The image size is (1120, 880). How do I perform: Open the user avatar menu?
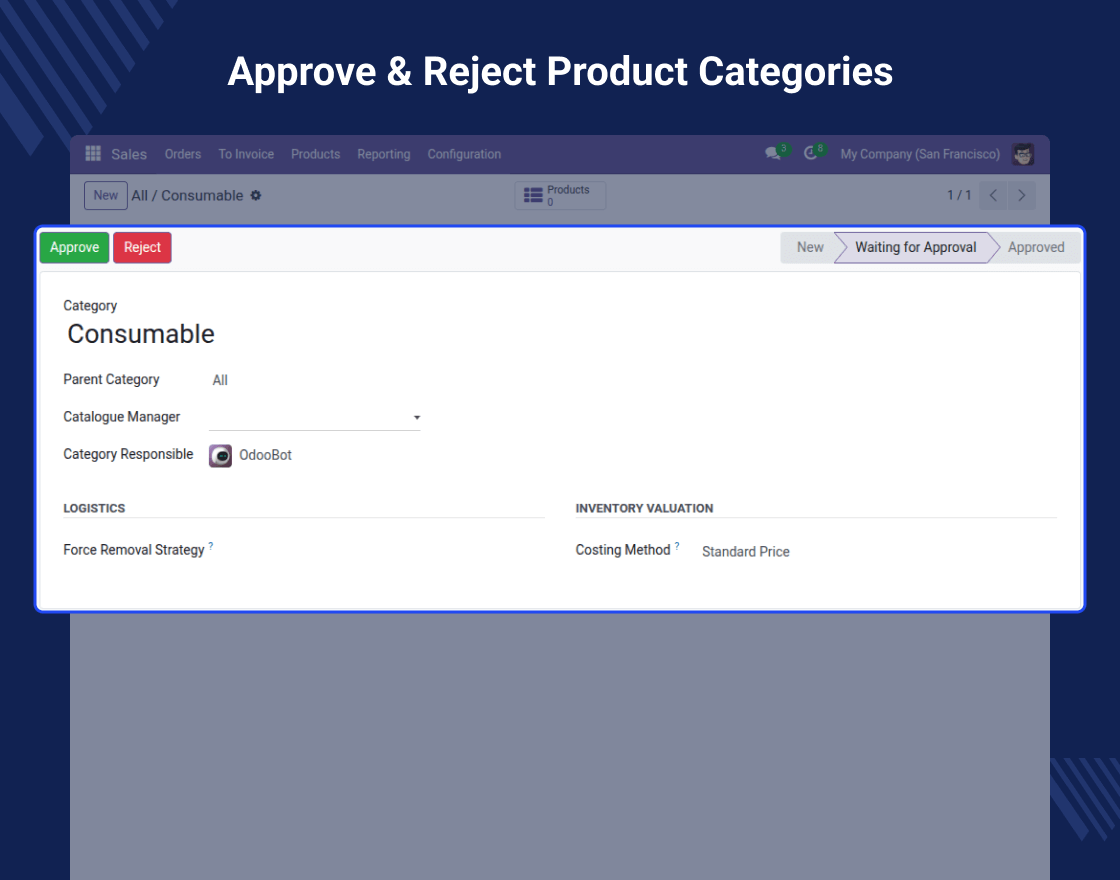click(1023, 154)
